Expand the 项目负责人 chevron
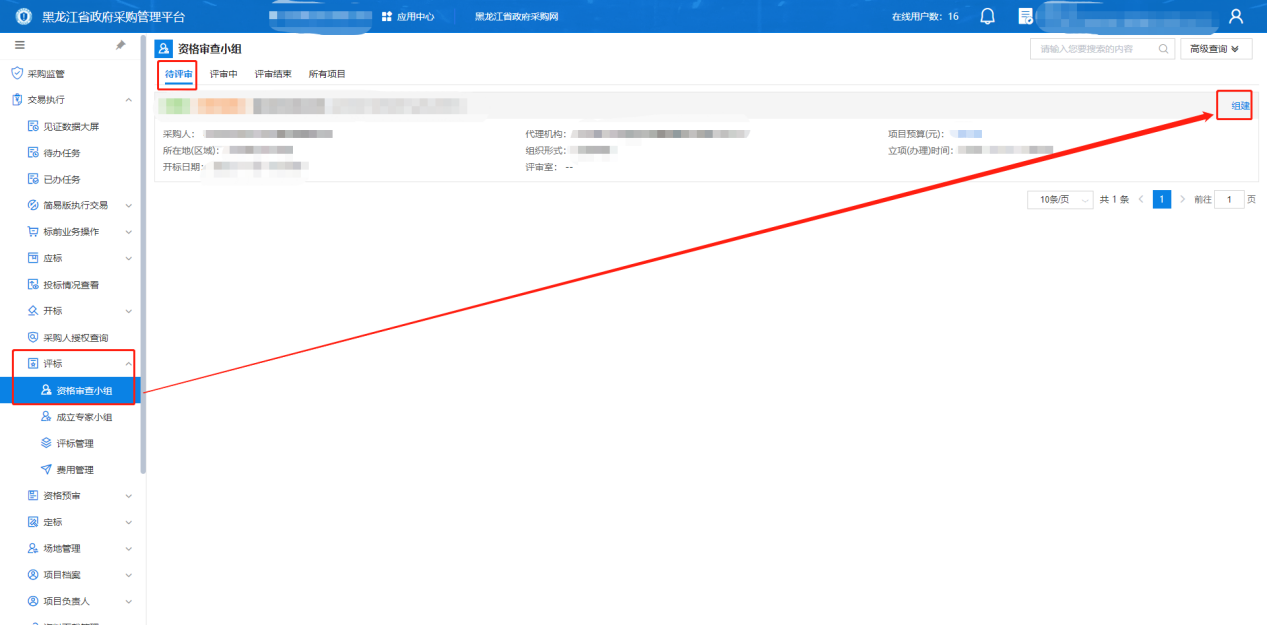1267x625 pixels. click(128, 601)
